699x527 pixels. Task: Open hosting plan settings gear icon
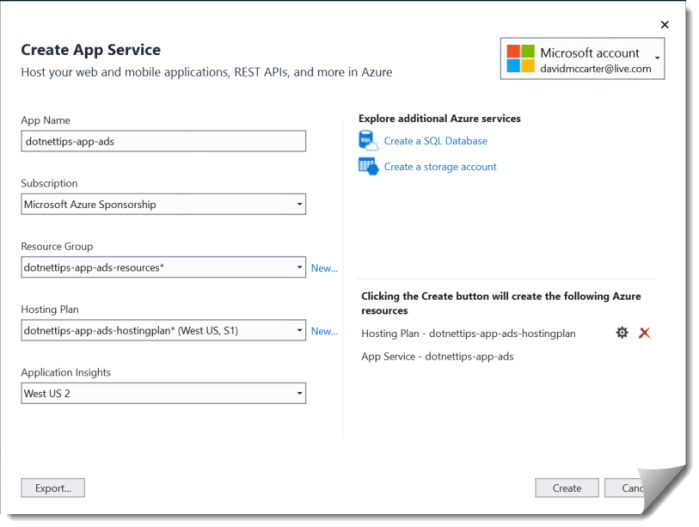pyautogui.click(x=622, y=333)
